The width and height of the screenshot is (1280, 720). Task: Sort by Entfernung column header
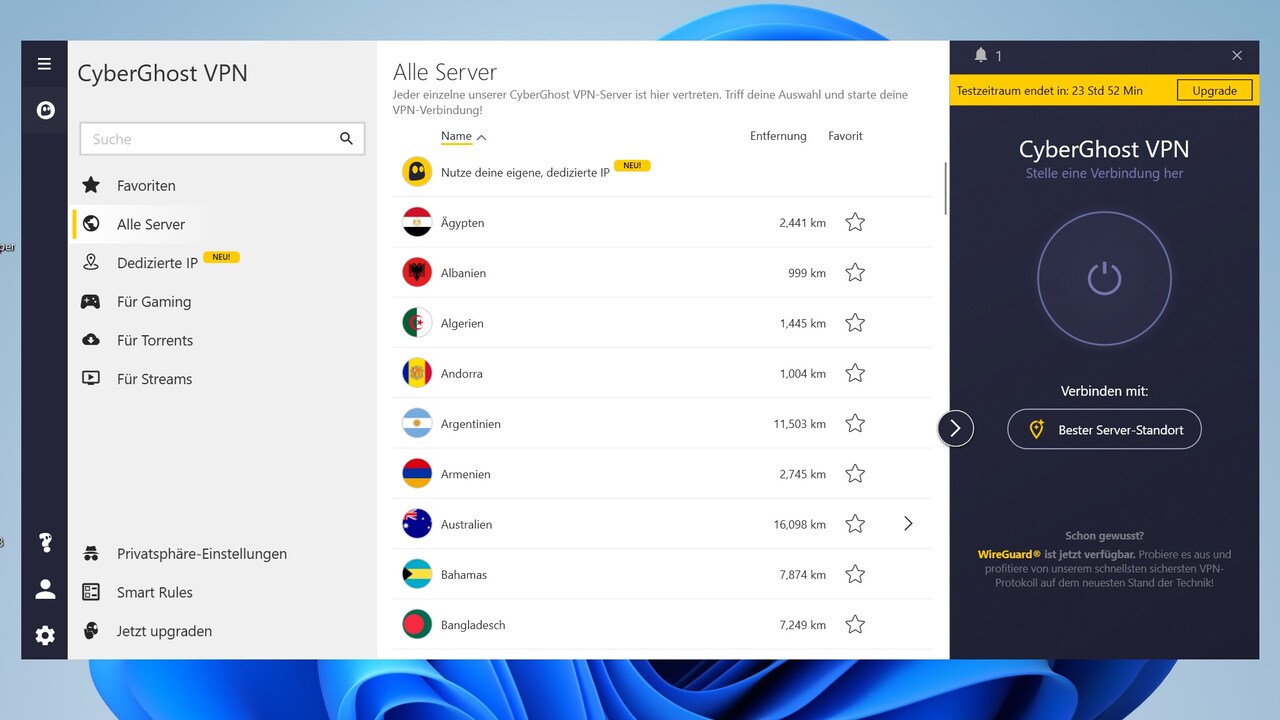(x=778, y=136)
